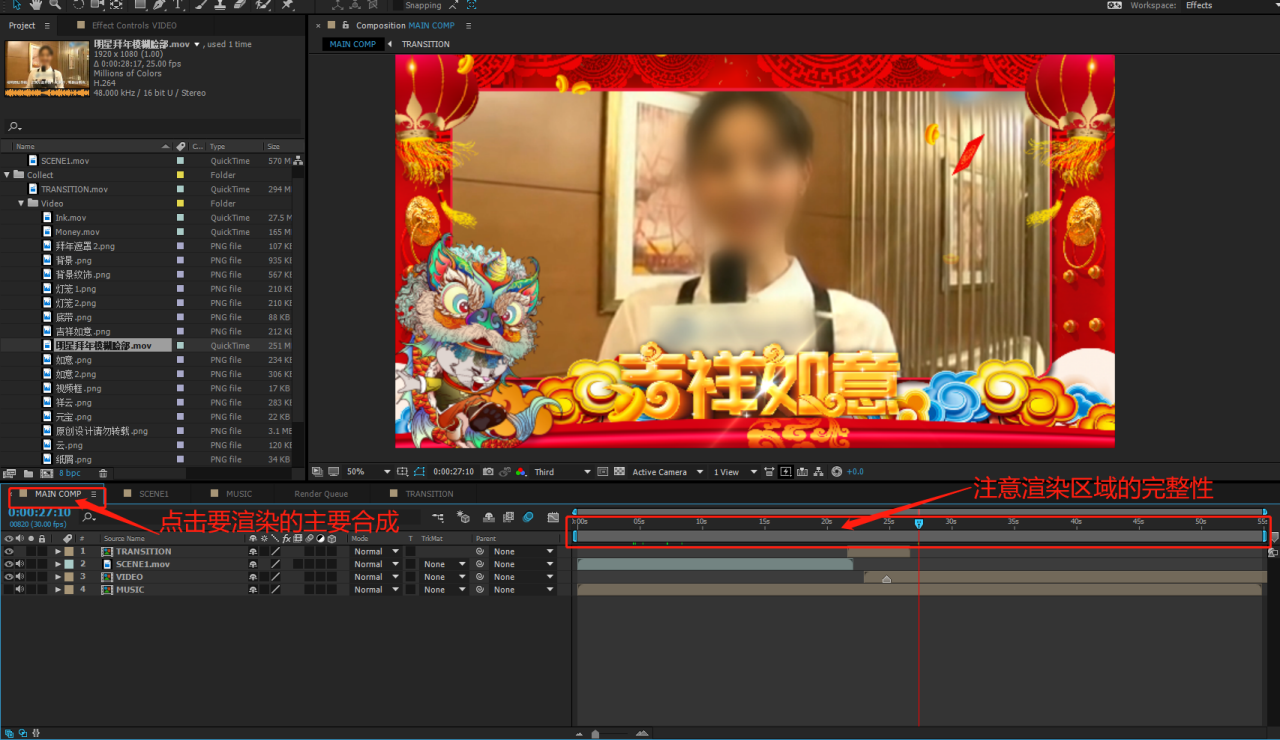The image size is (1280, 740).
Task: Hide the TRANSITION layer video
Action: pos(9,551)
